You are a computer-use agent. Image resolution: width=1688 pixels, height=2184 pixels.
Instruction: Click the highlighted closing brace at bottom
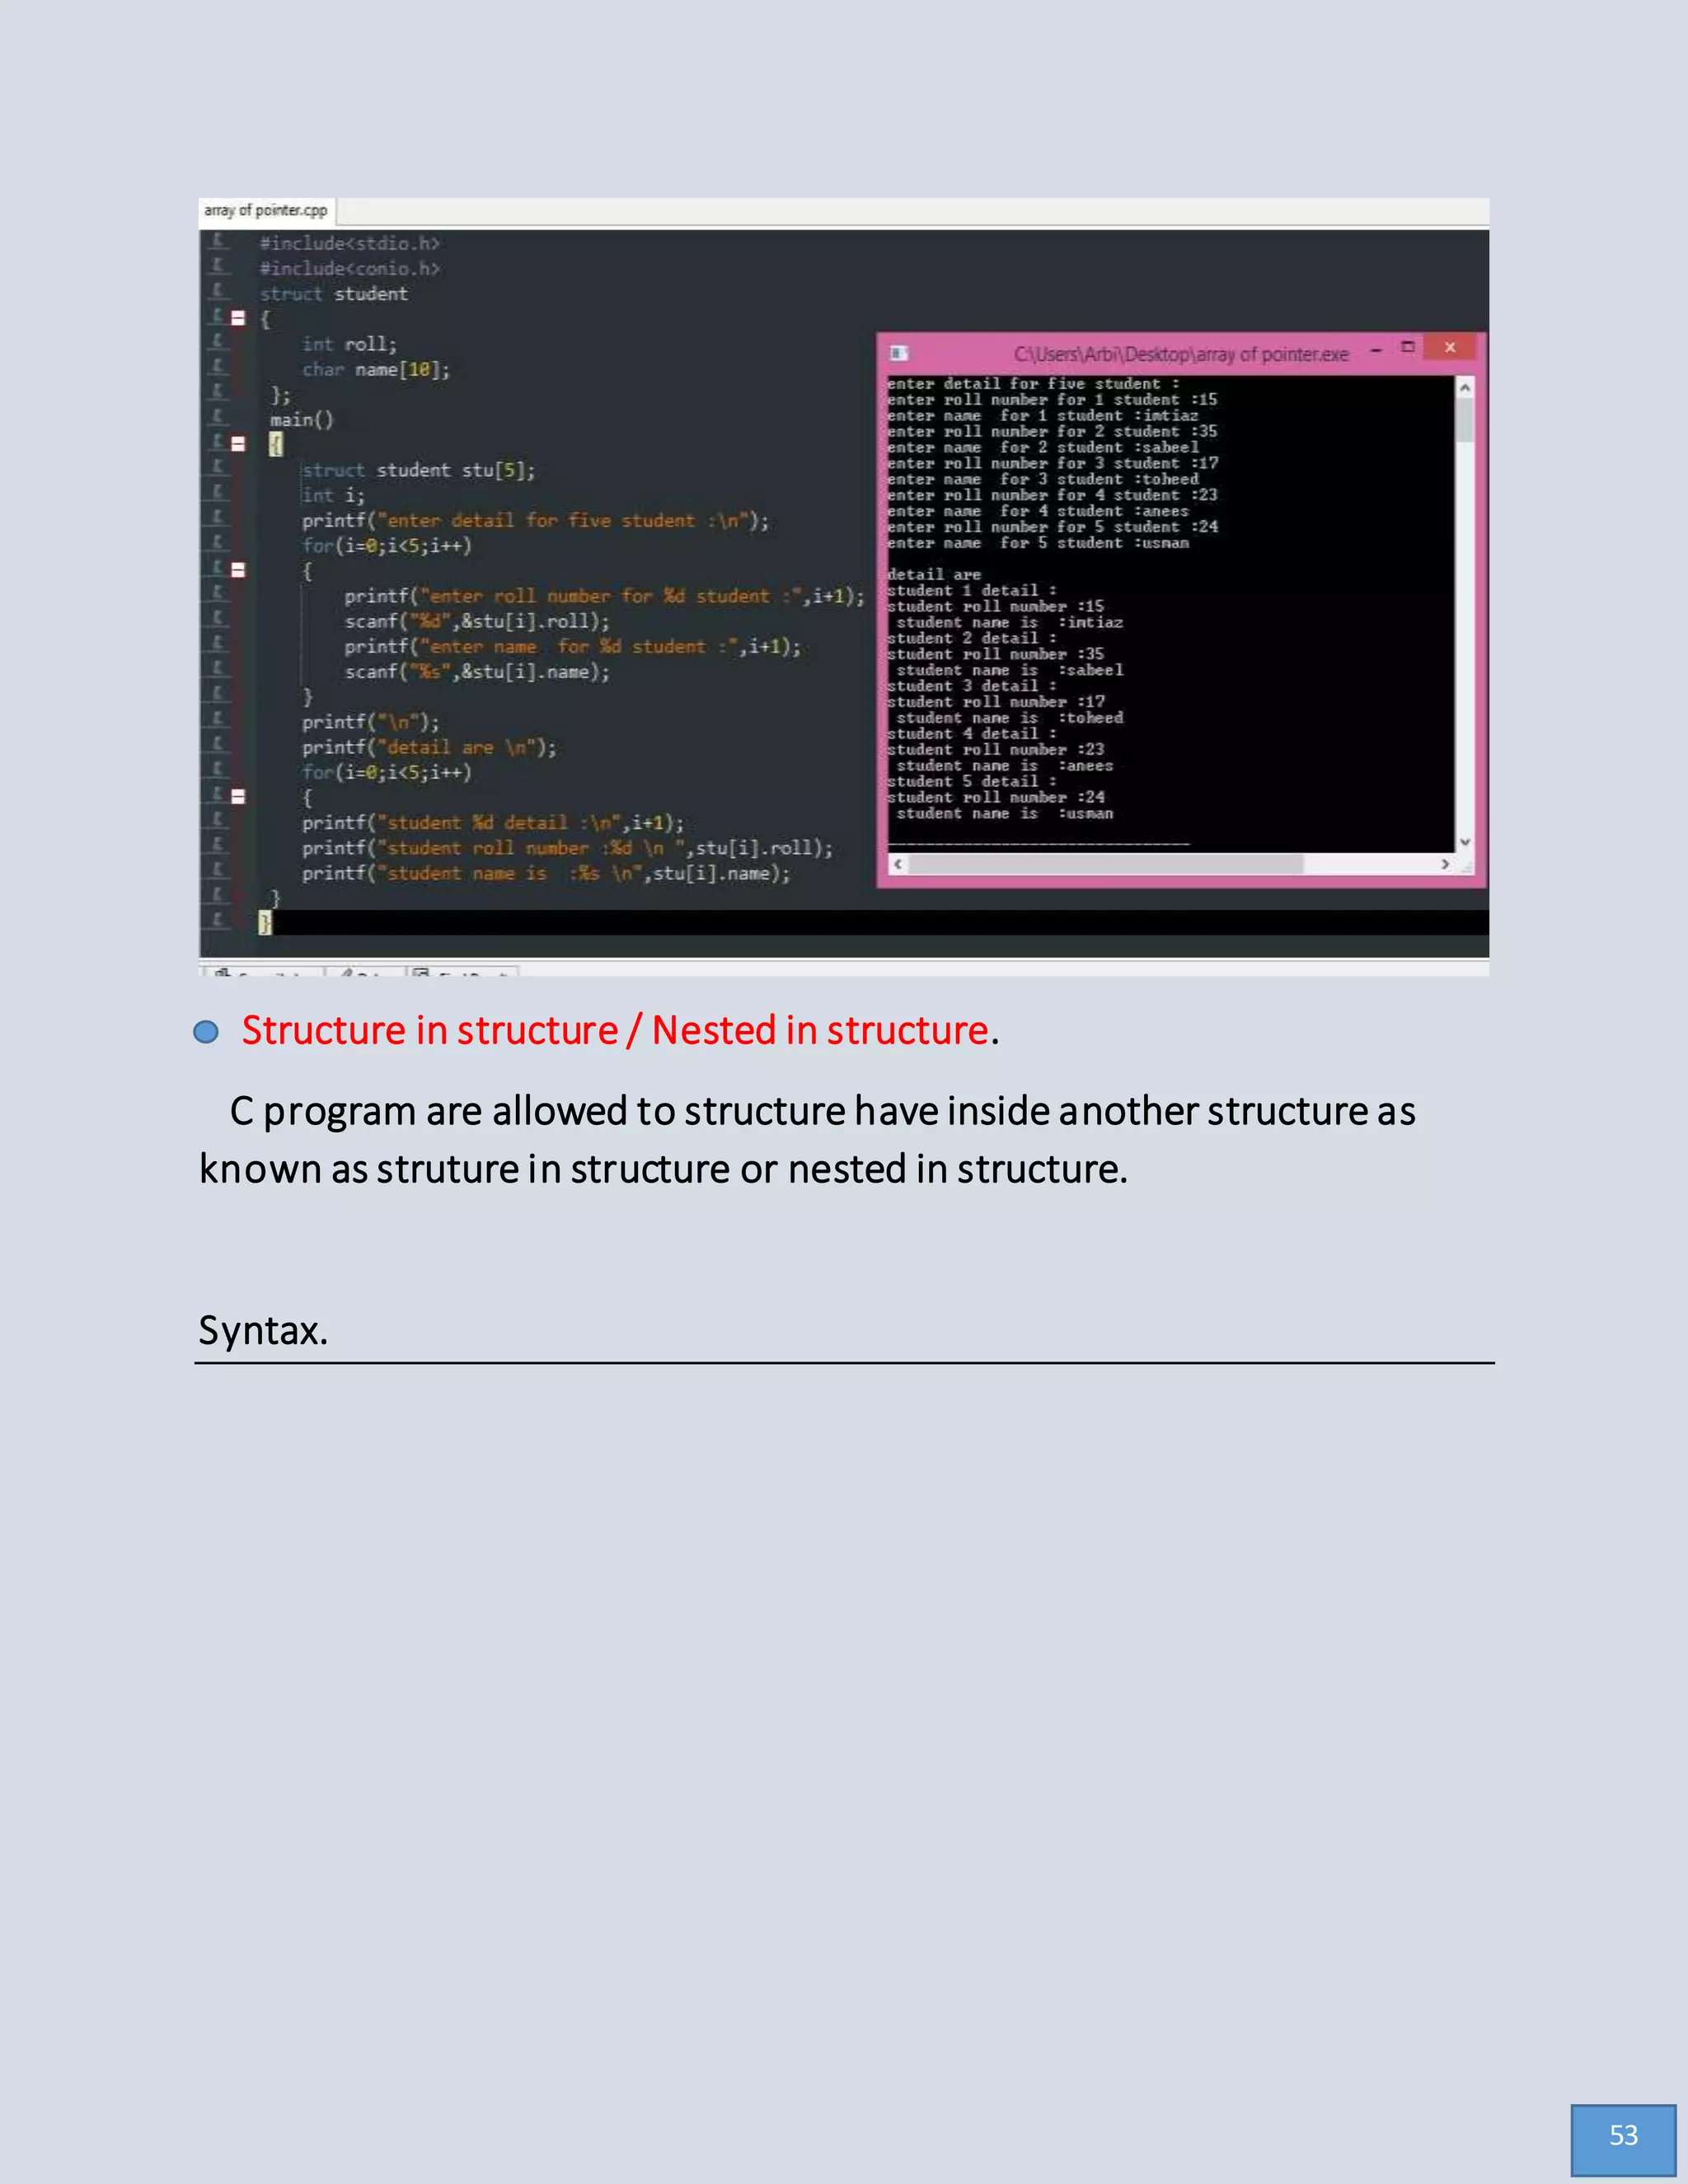tap(265, 922)
